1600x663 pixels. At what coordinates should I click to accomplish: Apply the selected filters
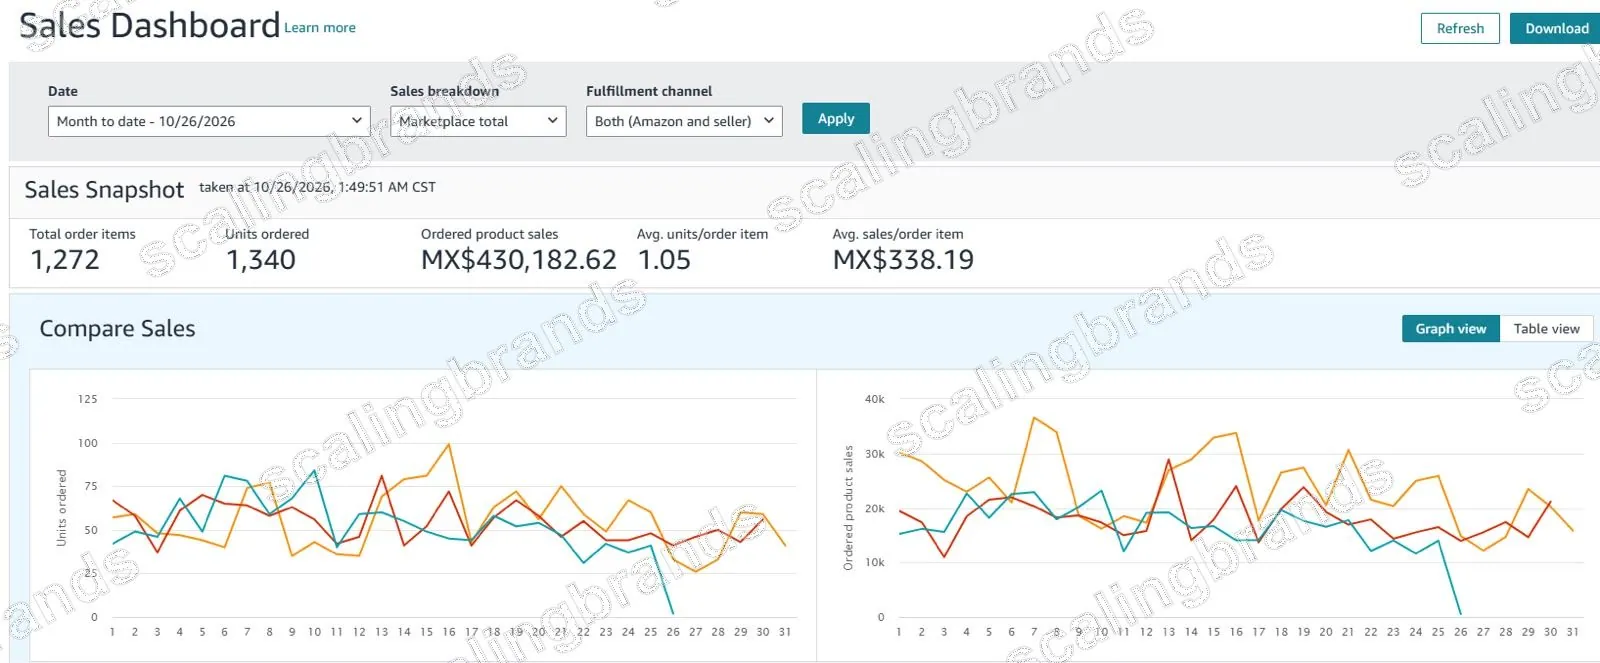click(836, 118)
